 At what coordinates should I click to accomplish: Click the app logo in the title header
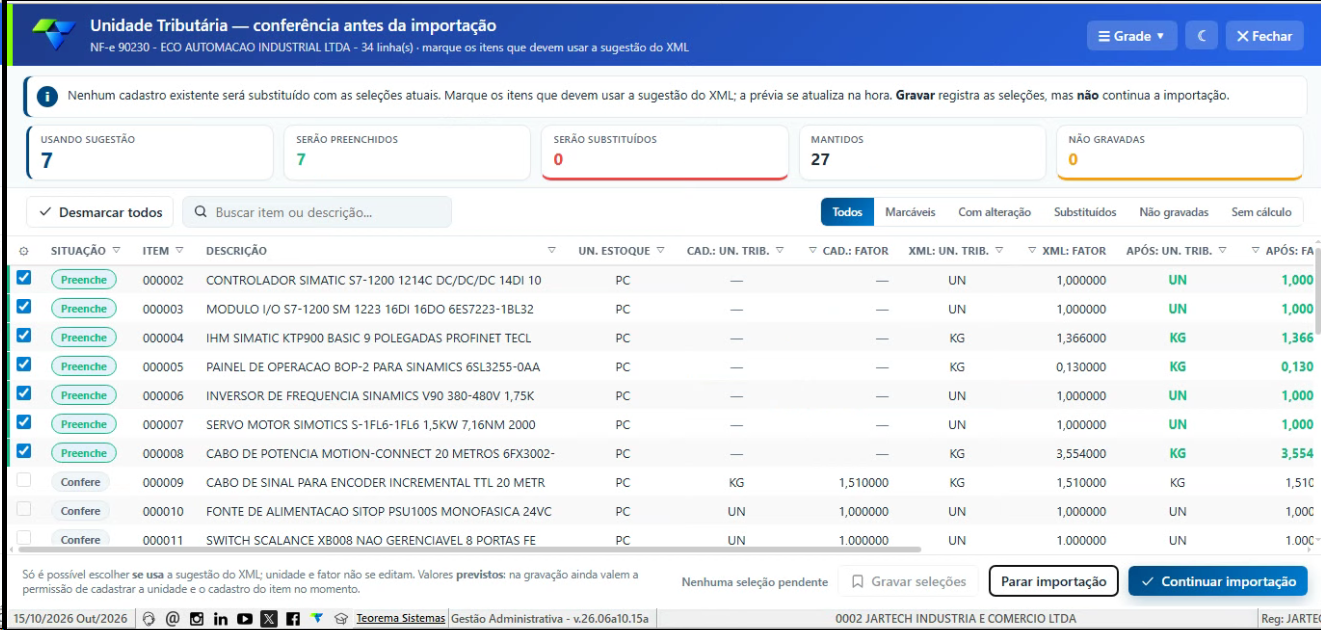54,34
